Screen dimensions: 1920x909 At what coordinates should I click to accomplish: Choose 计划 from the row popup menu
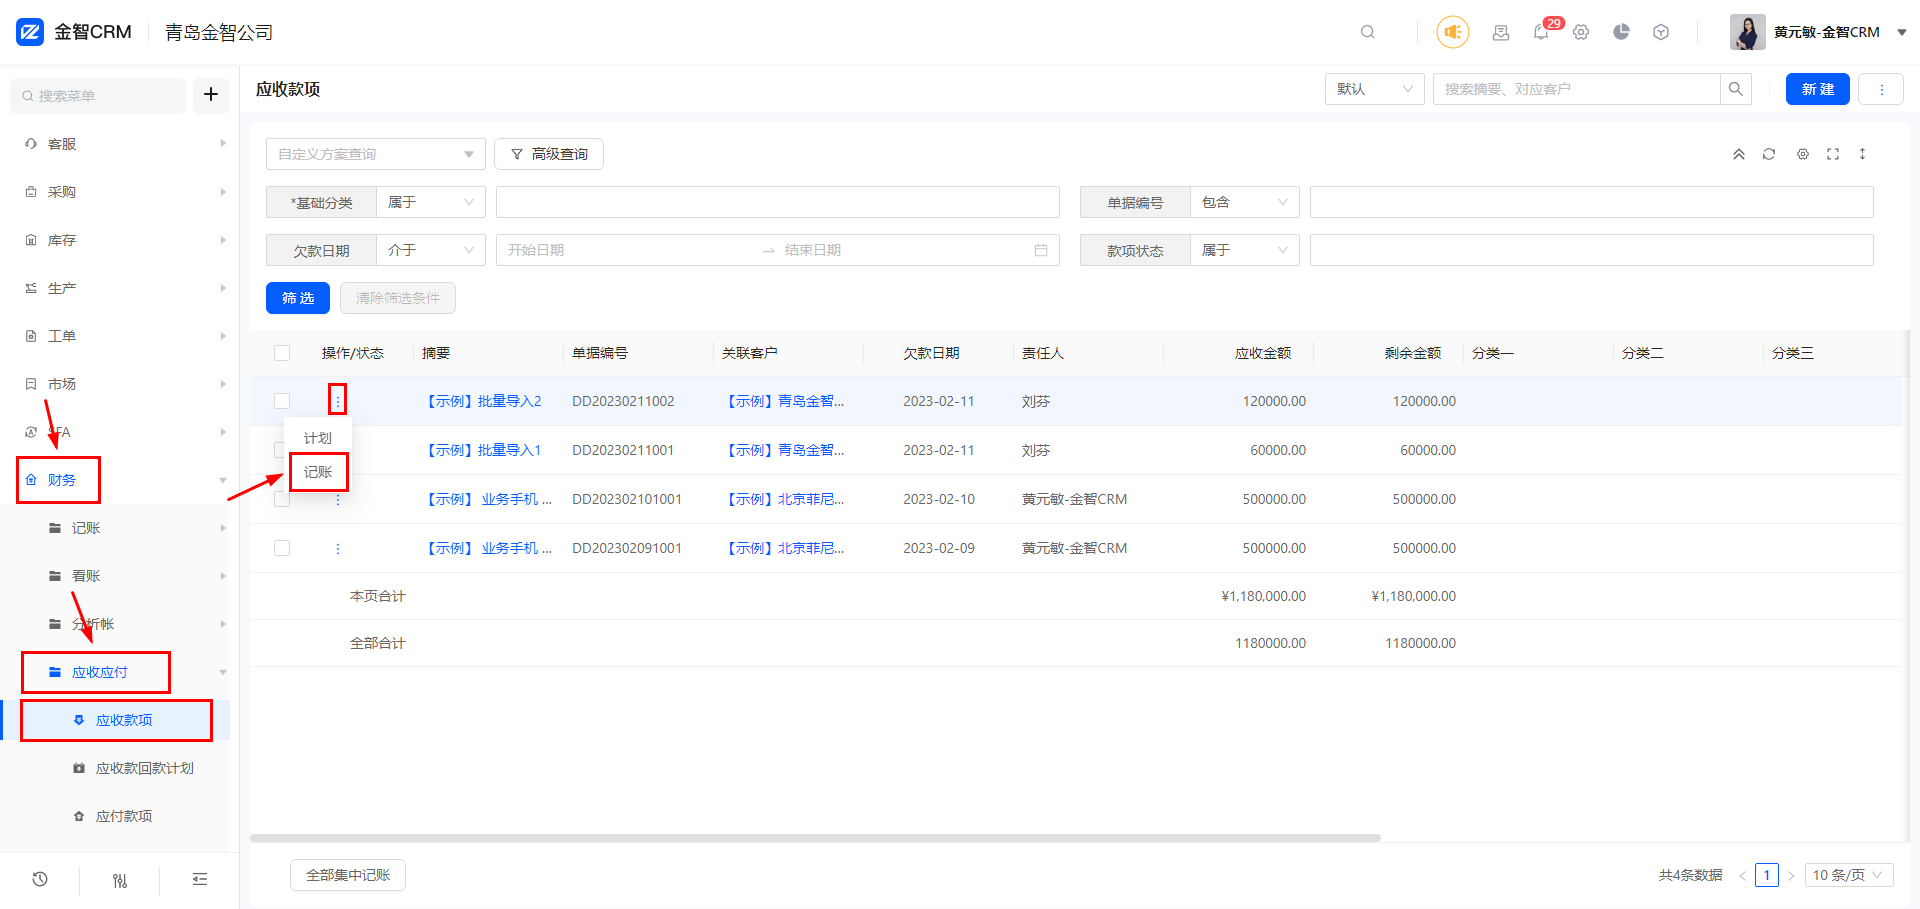(318, 438)
